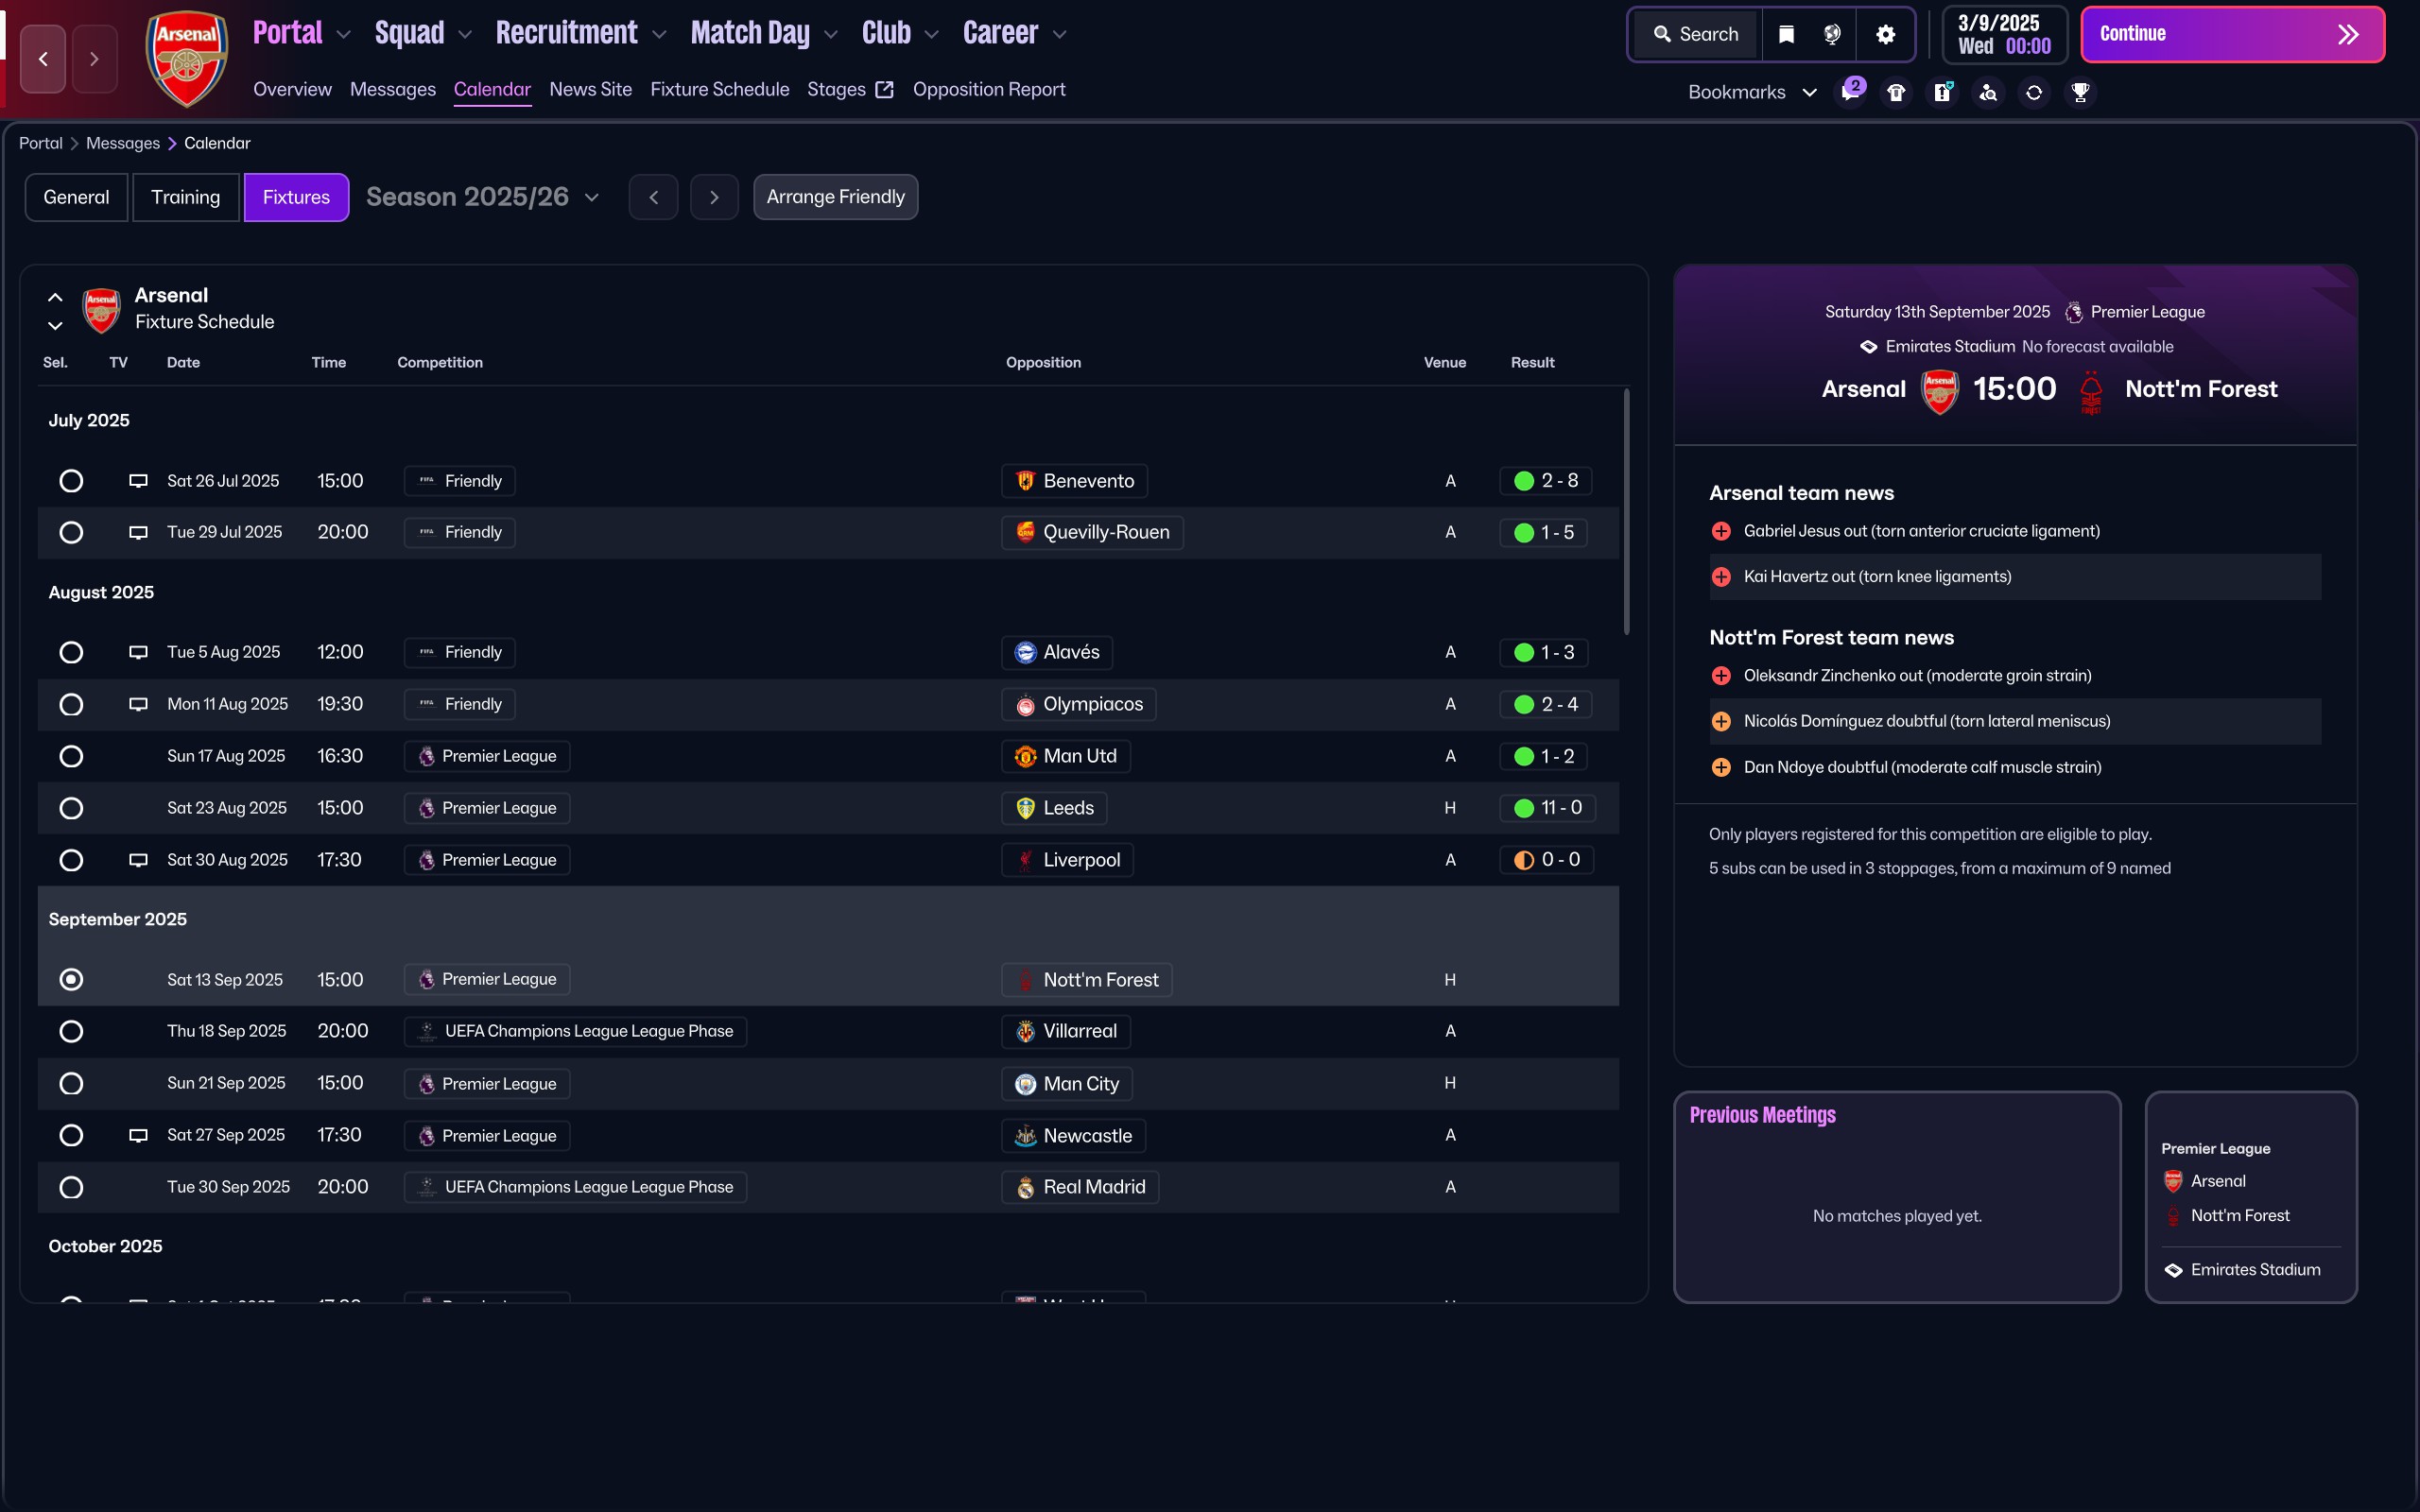This screenshot has width=2420, height=1512.
Task: Open the messages bookmark with 2 badge
Action: [1850, 92]
